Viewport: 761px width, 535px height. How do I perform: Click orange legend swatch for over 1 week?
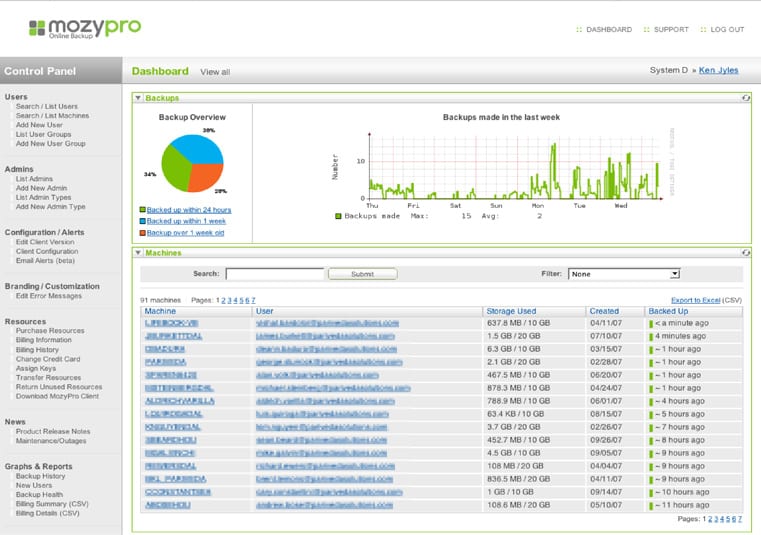coord(143,233)
